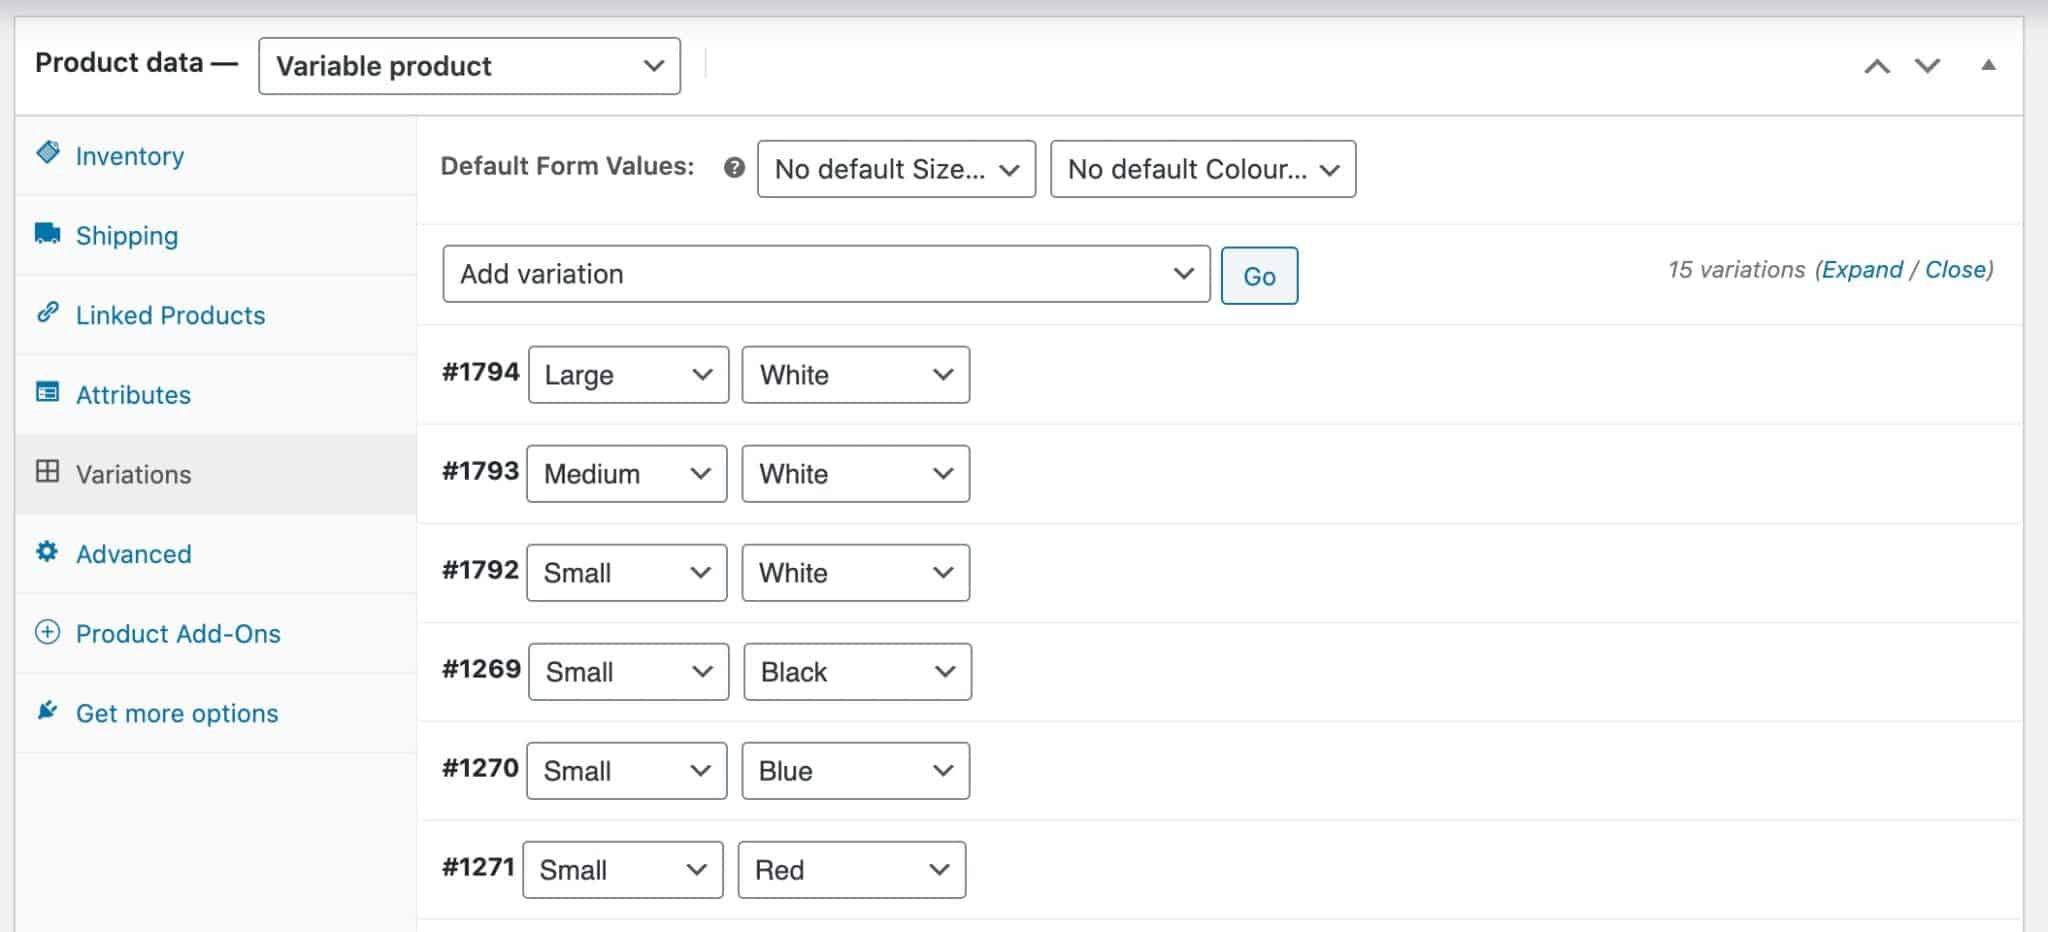Click the Advanced gear icon
Image resolution: width=2048 pixels, height=932 pixels.
(x=47, y=552)
